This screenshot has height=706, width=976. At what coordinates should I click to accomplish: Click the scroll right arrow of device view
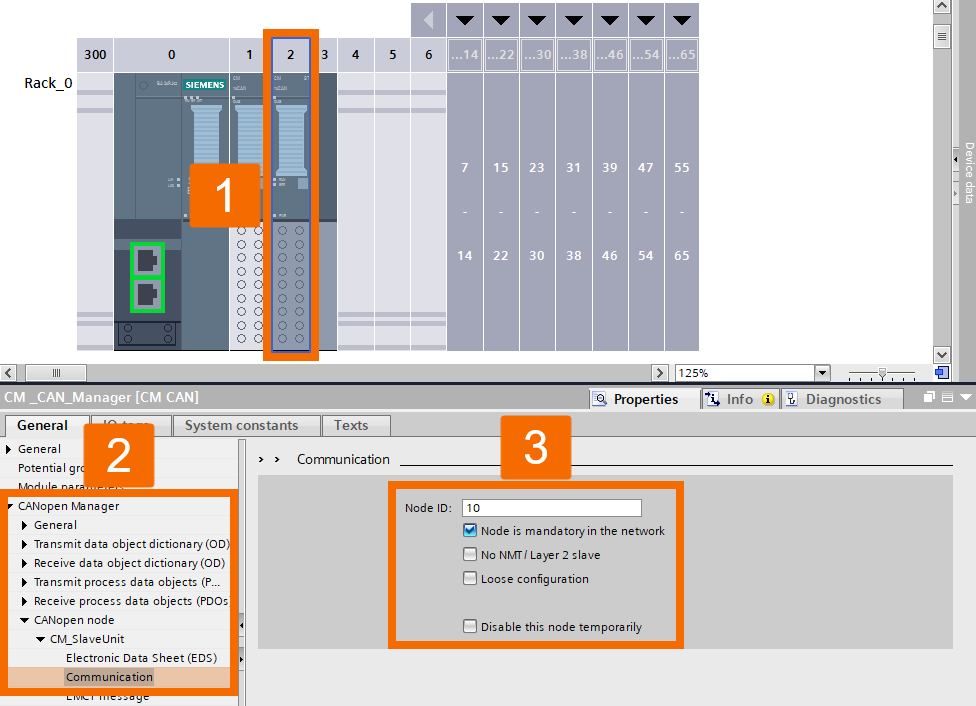[660, 373]
